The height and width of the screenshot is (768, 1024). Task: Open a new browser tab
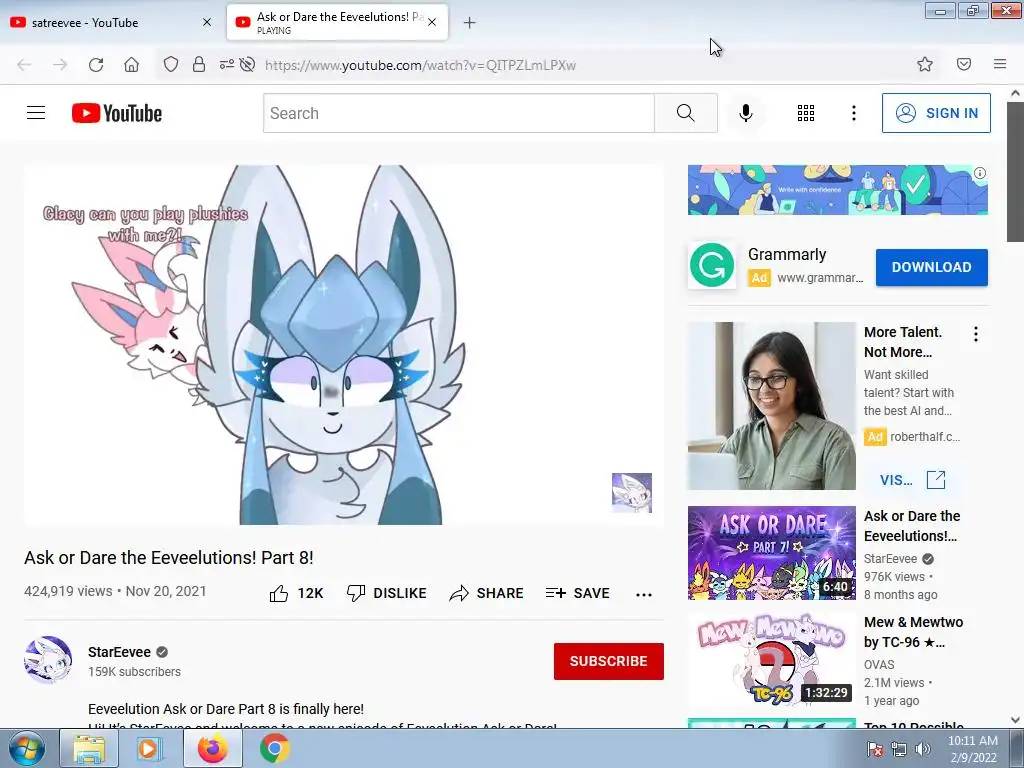tap(470, 23)
